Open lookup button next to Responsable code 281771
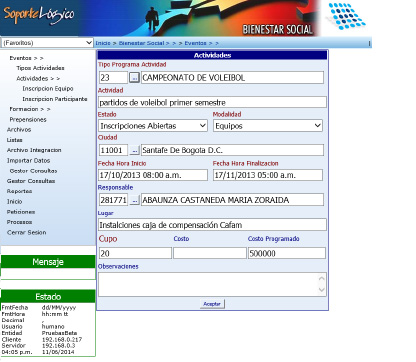This screenshot has height=362, width=416. point(134,200)
